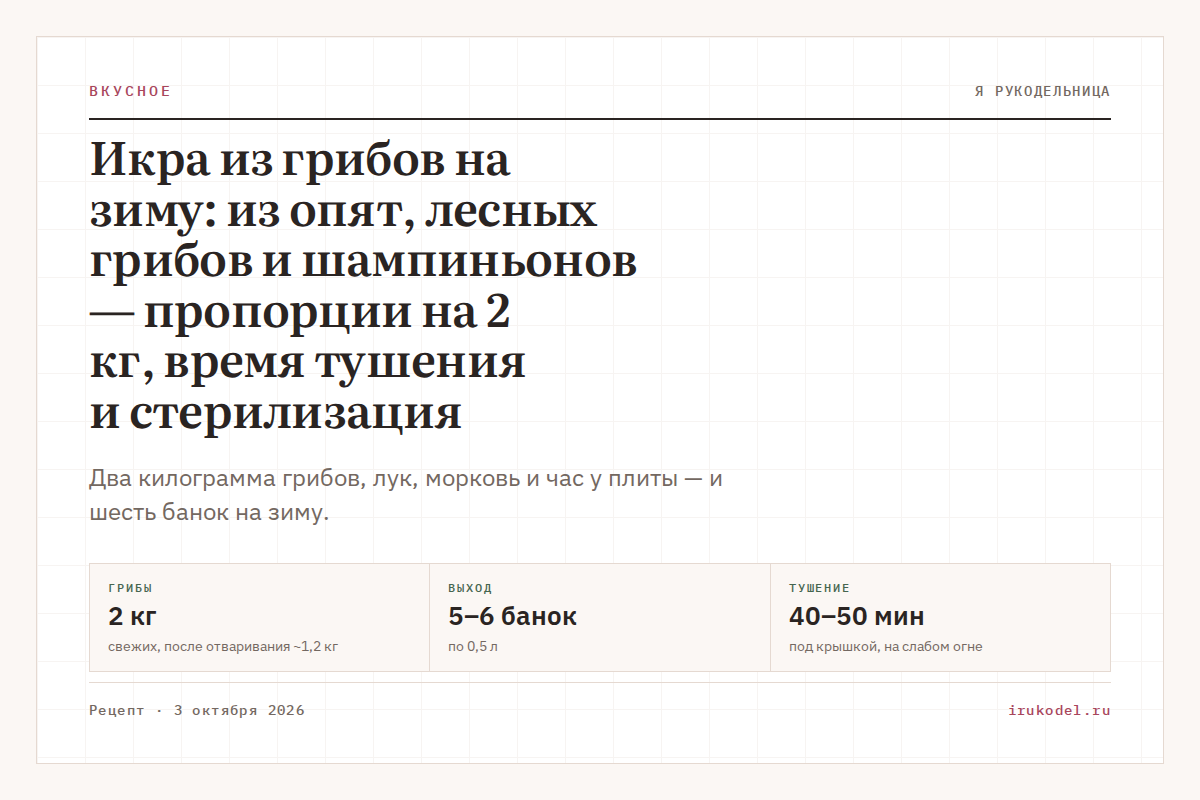1200x800 pixels.
Task: Click the по 0,5 л note
Action: tap(473, 647)
